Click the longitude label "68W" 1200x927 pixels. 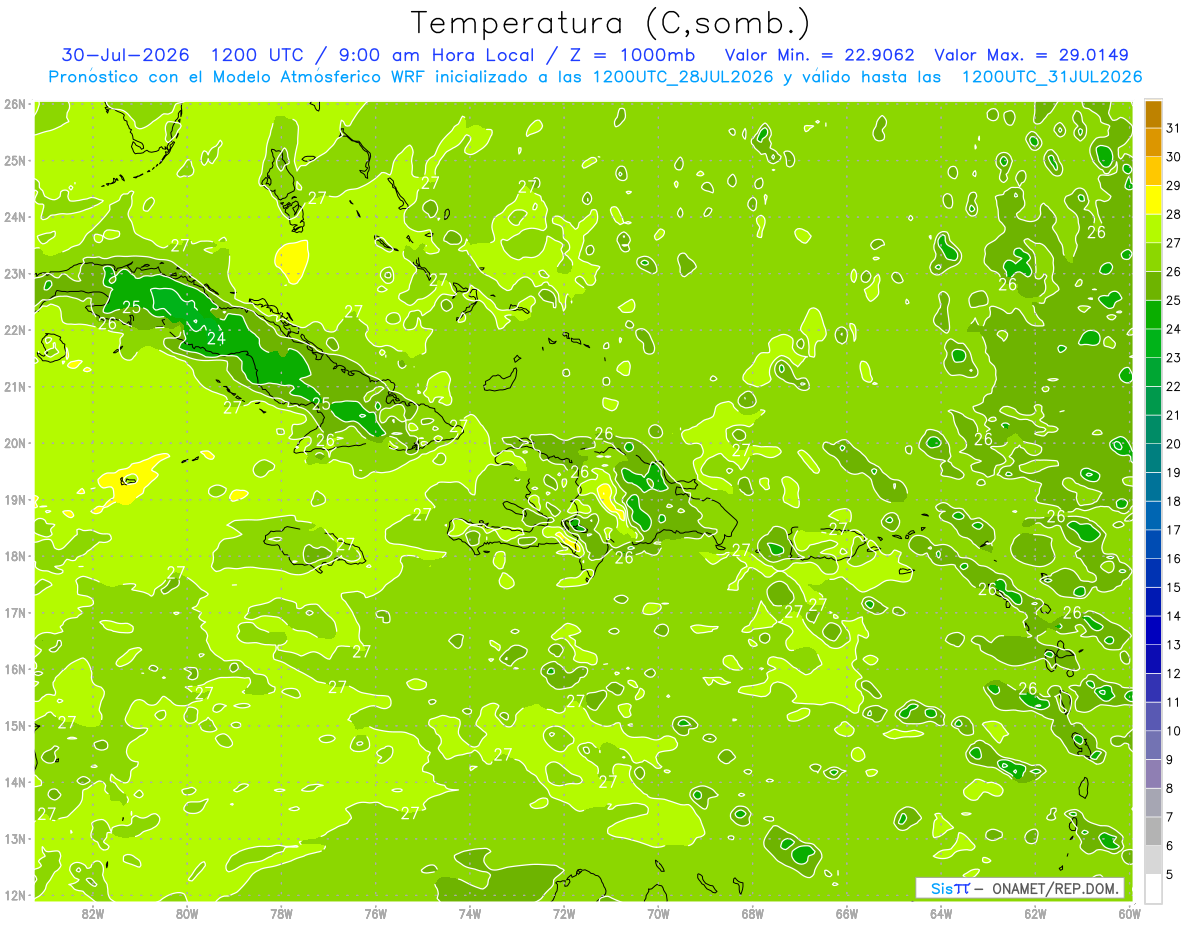[x=753, y=913]
